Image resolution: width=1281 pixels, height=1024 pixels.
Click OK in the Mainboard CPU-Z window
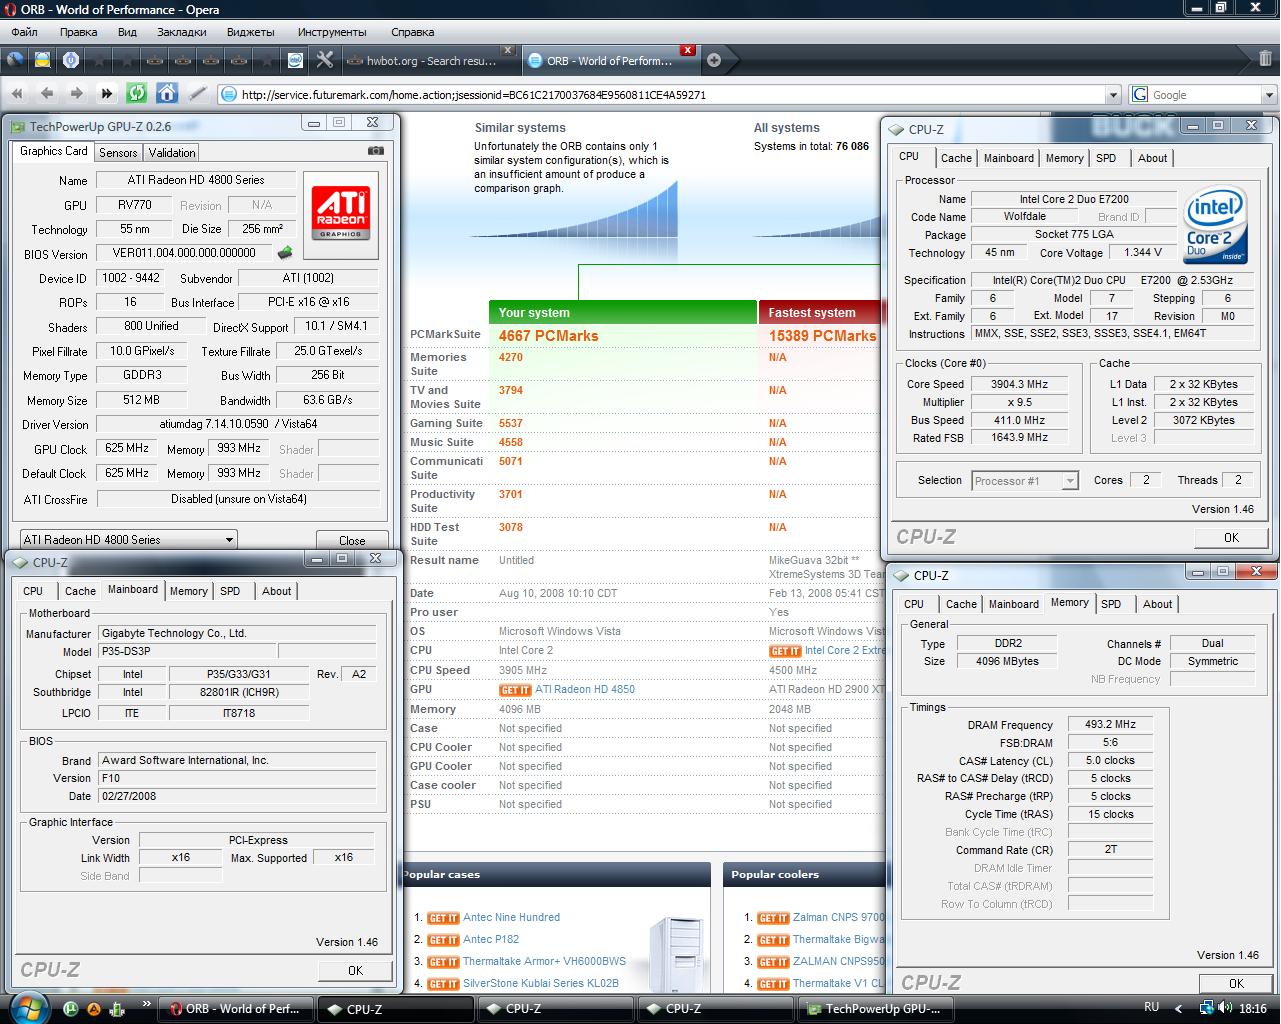(355, 971)
